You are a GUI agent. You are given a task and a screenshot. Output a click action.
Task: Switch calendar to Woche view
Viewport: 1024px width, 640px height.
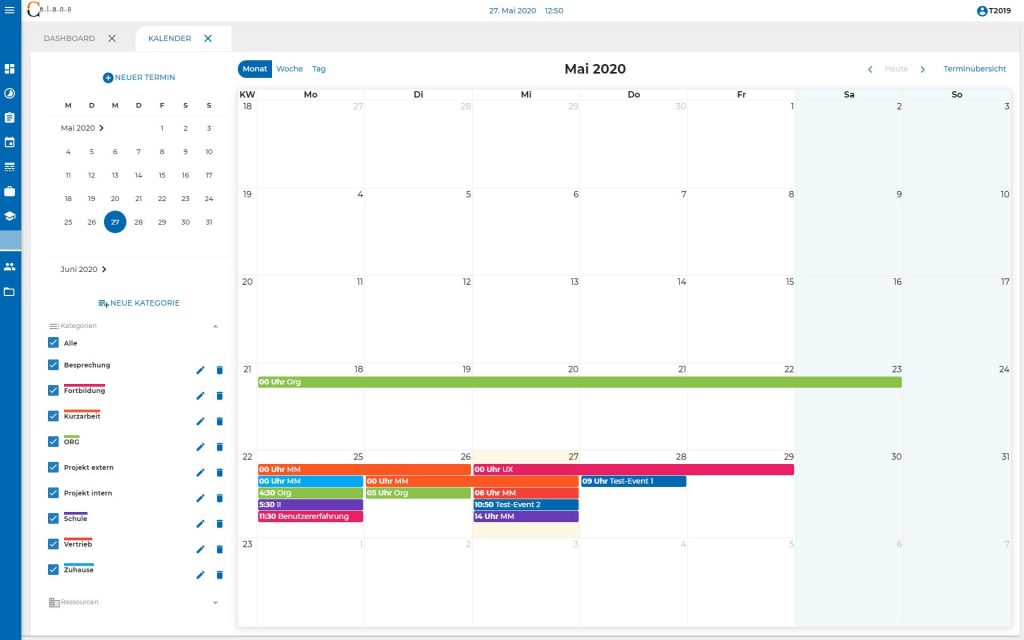(289, 69)
